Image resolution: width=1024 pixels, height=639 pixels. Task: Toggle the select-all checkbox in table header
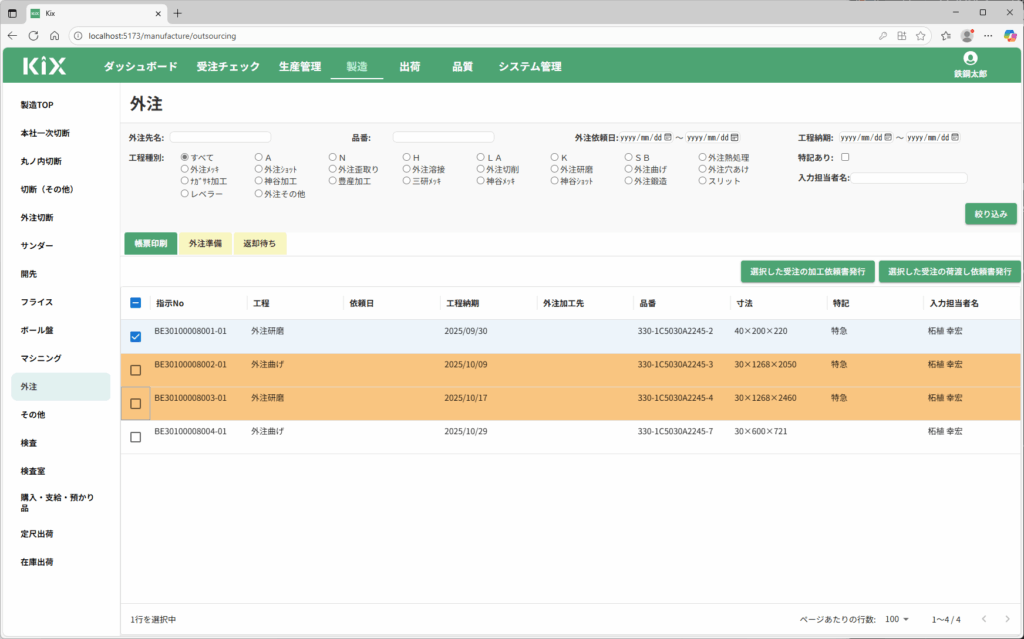click(136, 303)
